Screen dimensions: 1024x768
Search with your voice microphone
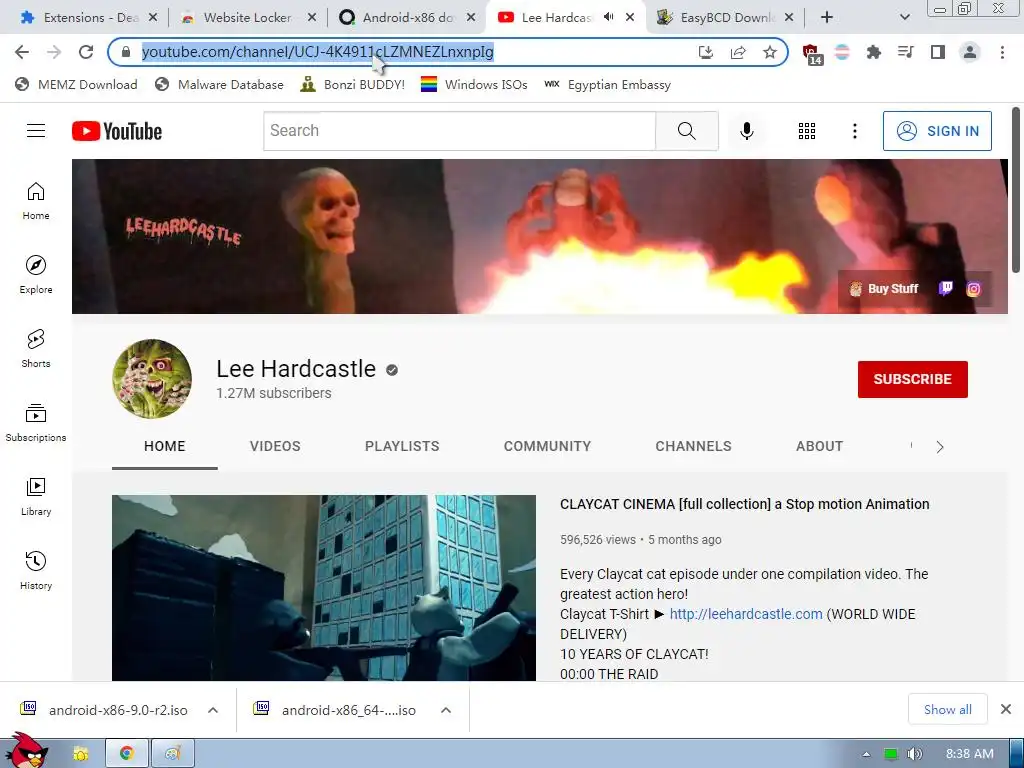[746, 131]
